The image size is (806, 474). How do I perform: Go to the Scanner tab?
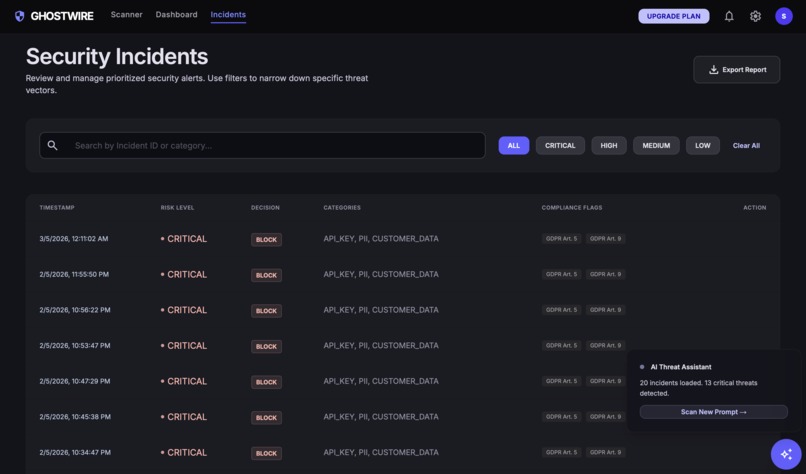pos(126,14)
